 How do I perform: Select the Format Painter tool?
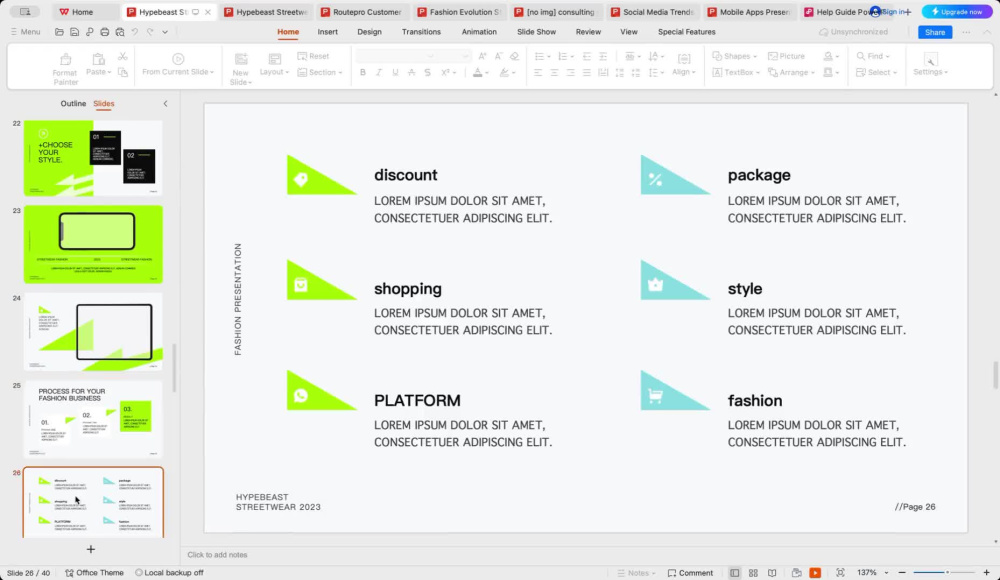tap(65, 69)
